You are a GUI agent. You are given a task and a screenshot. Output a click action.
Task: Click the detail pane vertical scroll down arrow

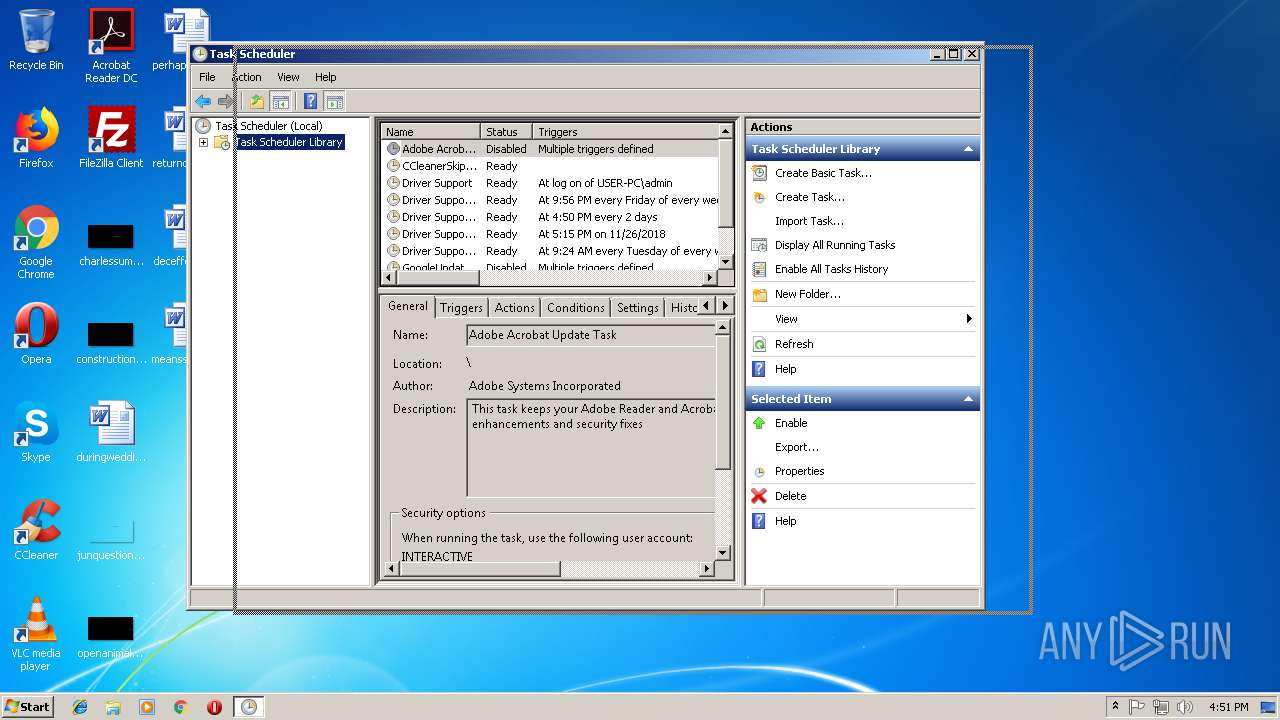coord(724,552)
